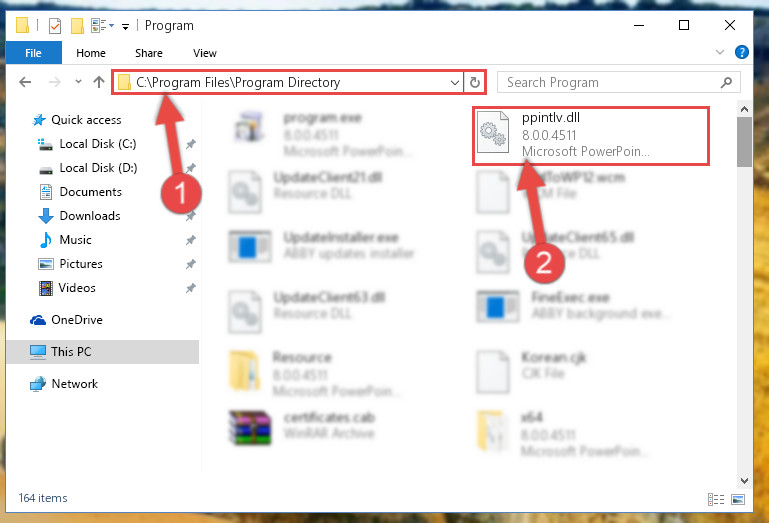Viewport: 769px width, 523px height.
Task: Click the vertical scrollbar down arrow
Action: (744, 481)
